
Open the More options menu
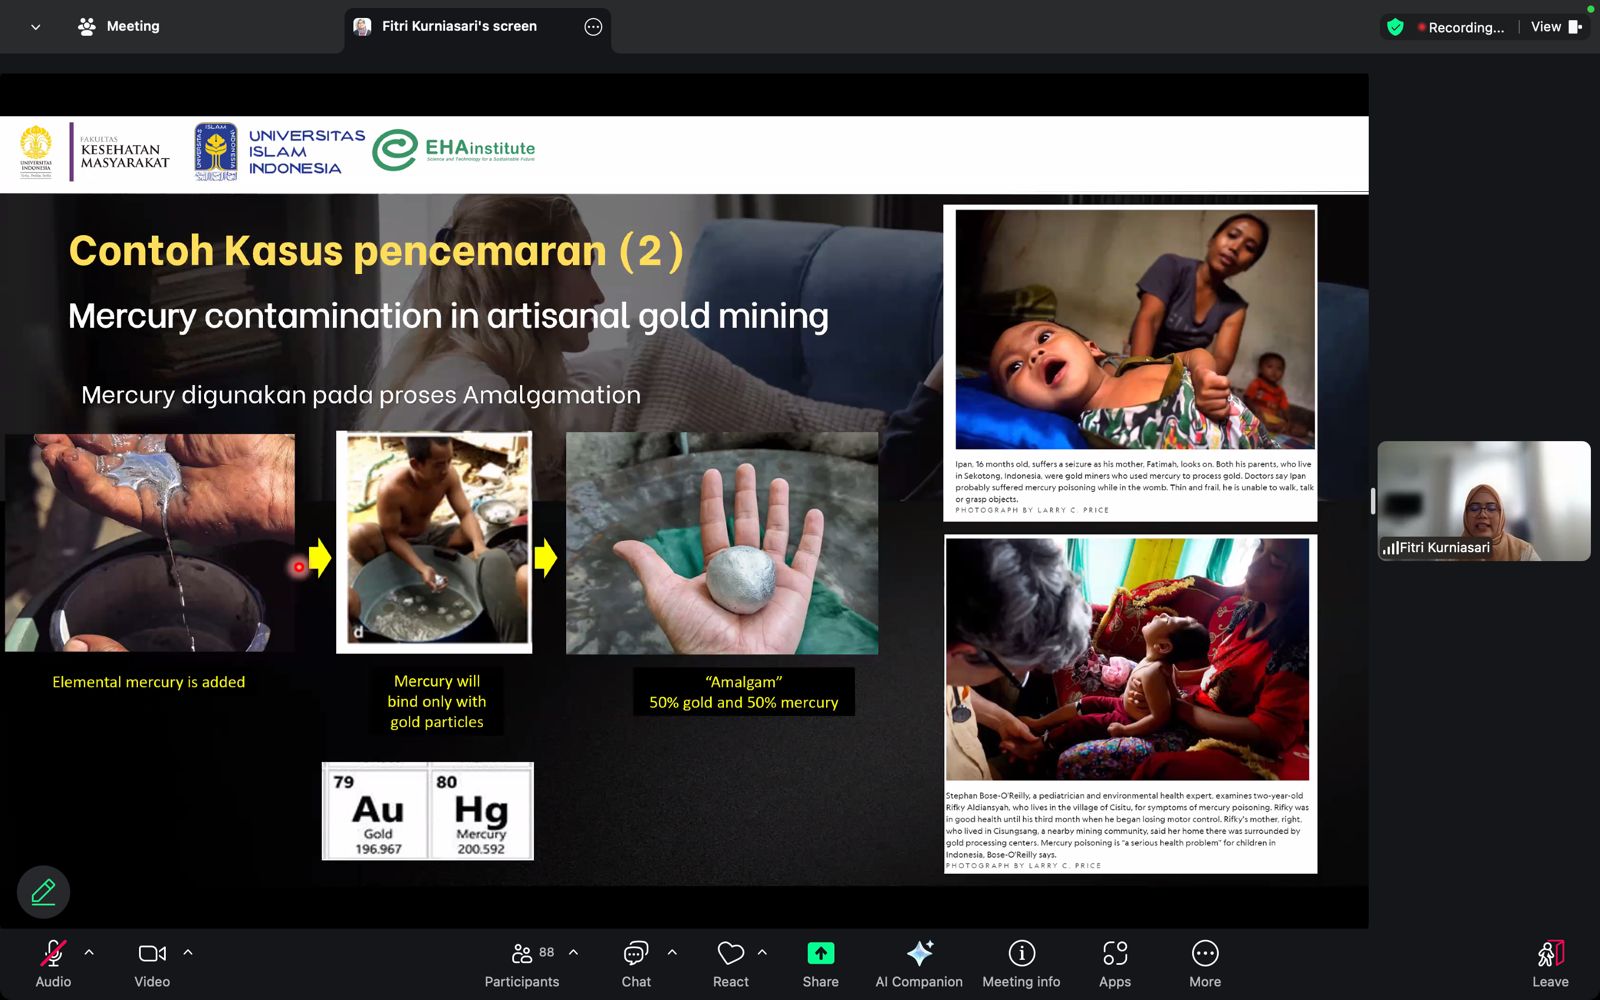click(x=1205, y=964)
